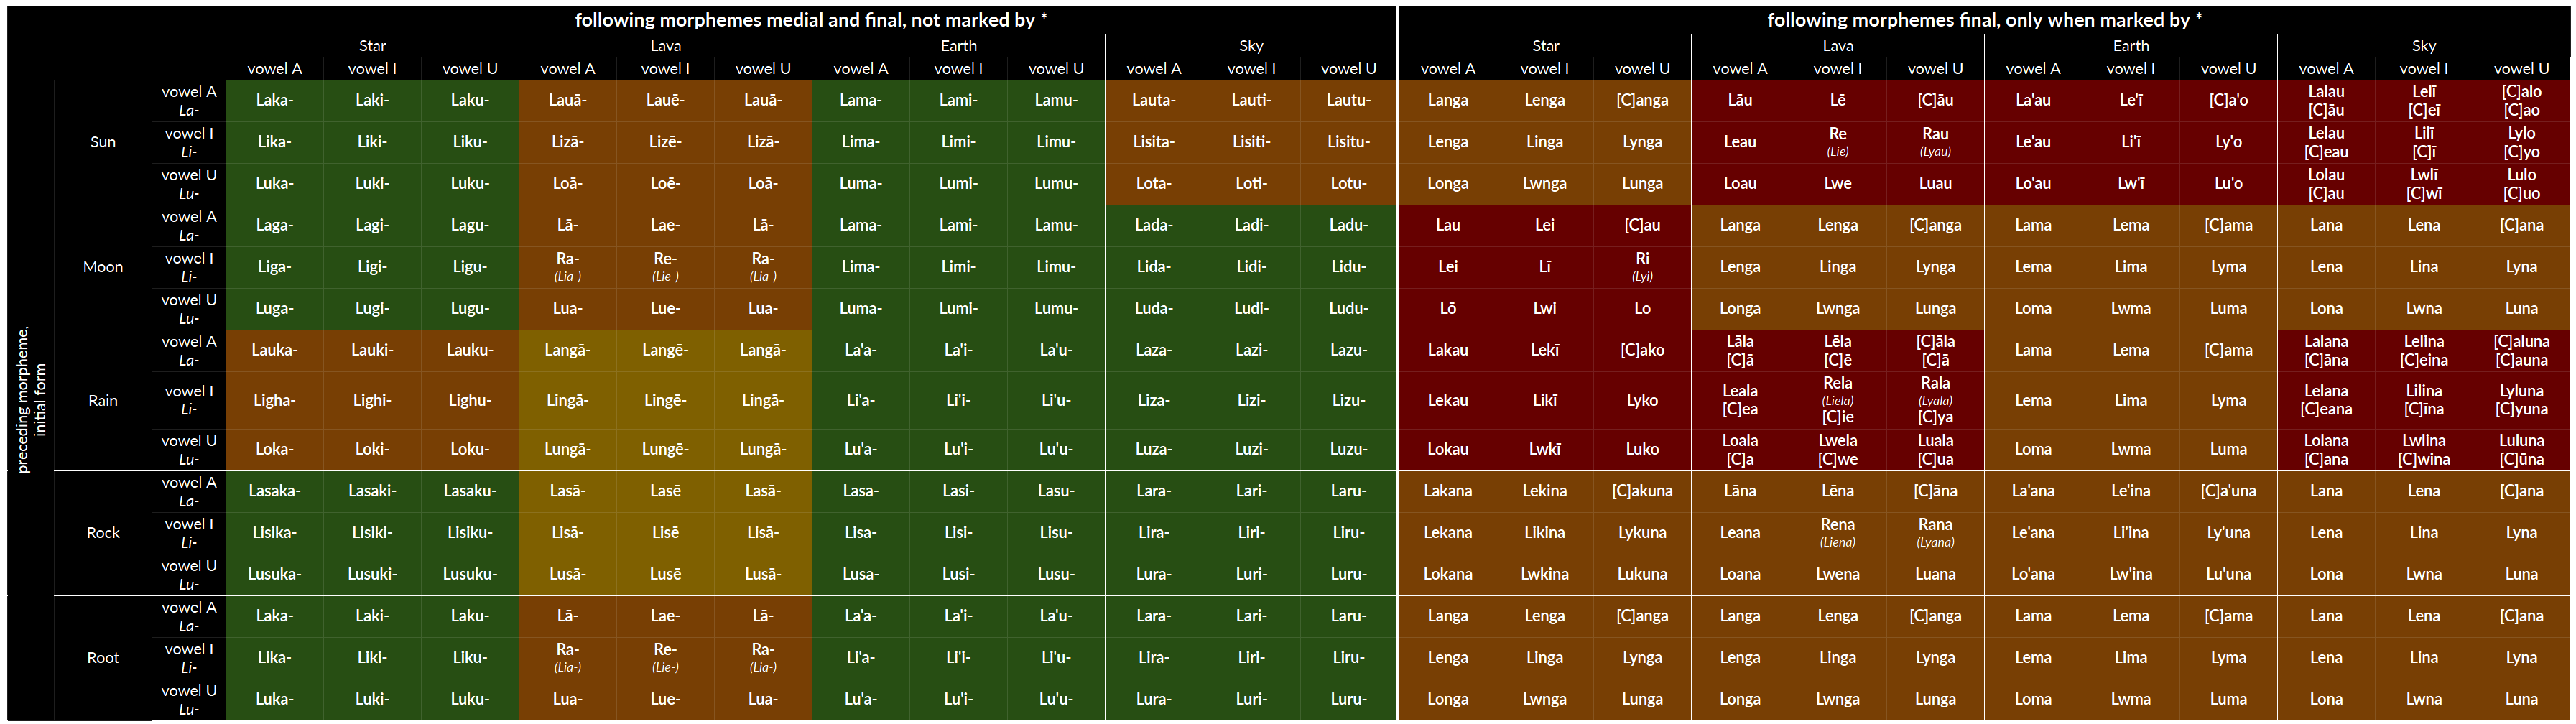The image size is (2576, 724).
Task: Click the 'Lwkina' cell in right table
Action: click(1545, 574)
